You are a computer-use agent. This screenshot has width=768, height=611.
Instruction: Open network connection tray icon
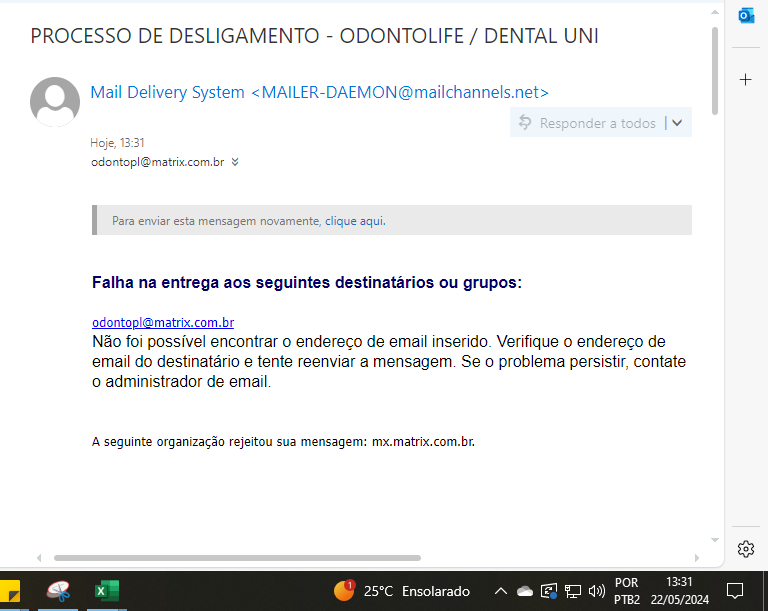[x=573, y=591]
